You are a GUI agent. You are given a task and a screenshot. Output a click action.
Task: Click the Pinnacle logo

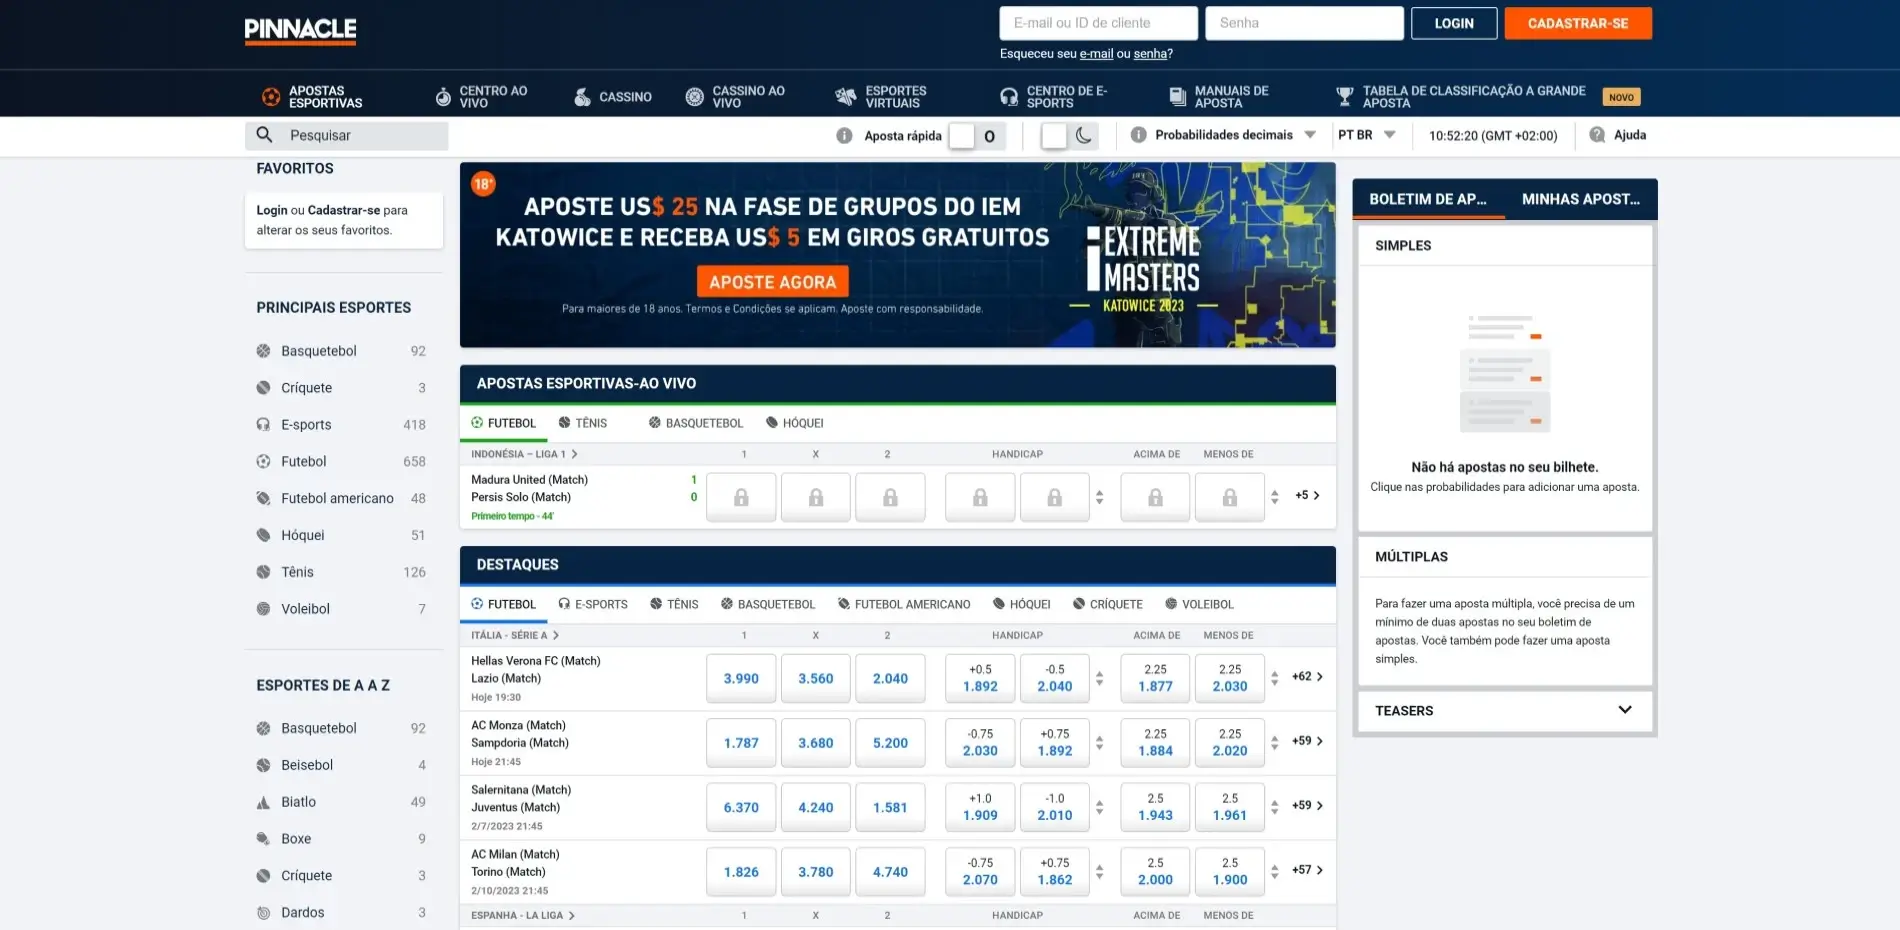pos(300,30)
